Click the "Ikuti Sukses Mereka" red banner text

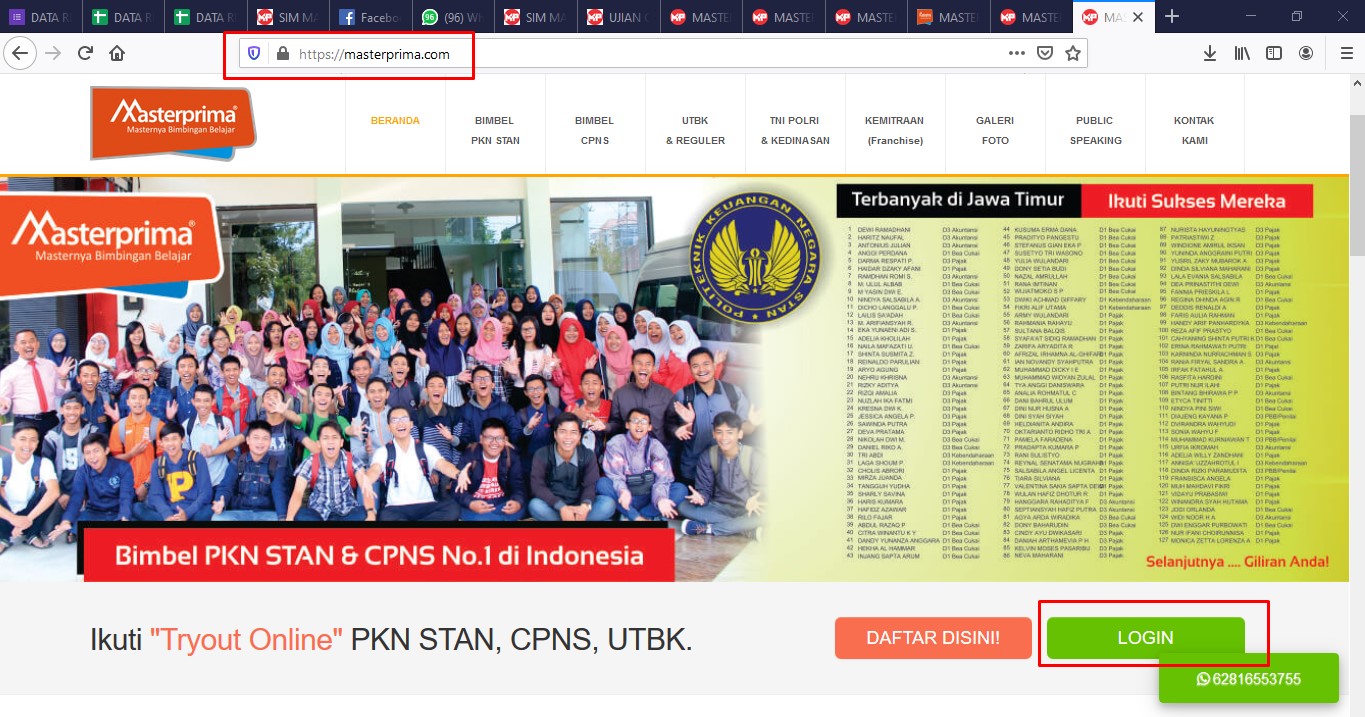point(1197,201)
